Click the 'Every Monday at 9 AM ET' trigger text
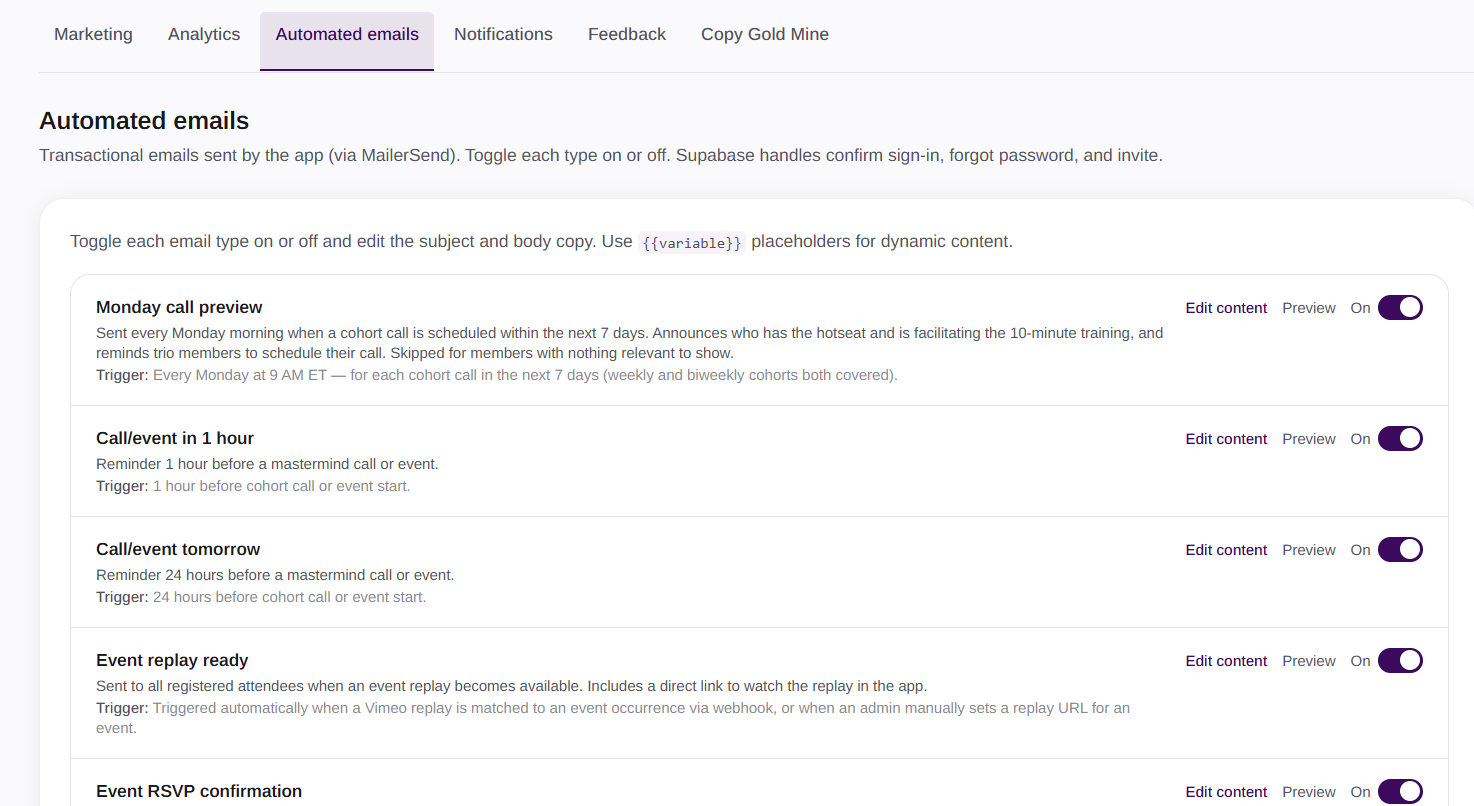This screenshot has height=806, width=1474. (525, 375)
